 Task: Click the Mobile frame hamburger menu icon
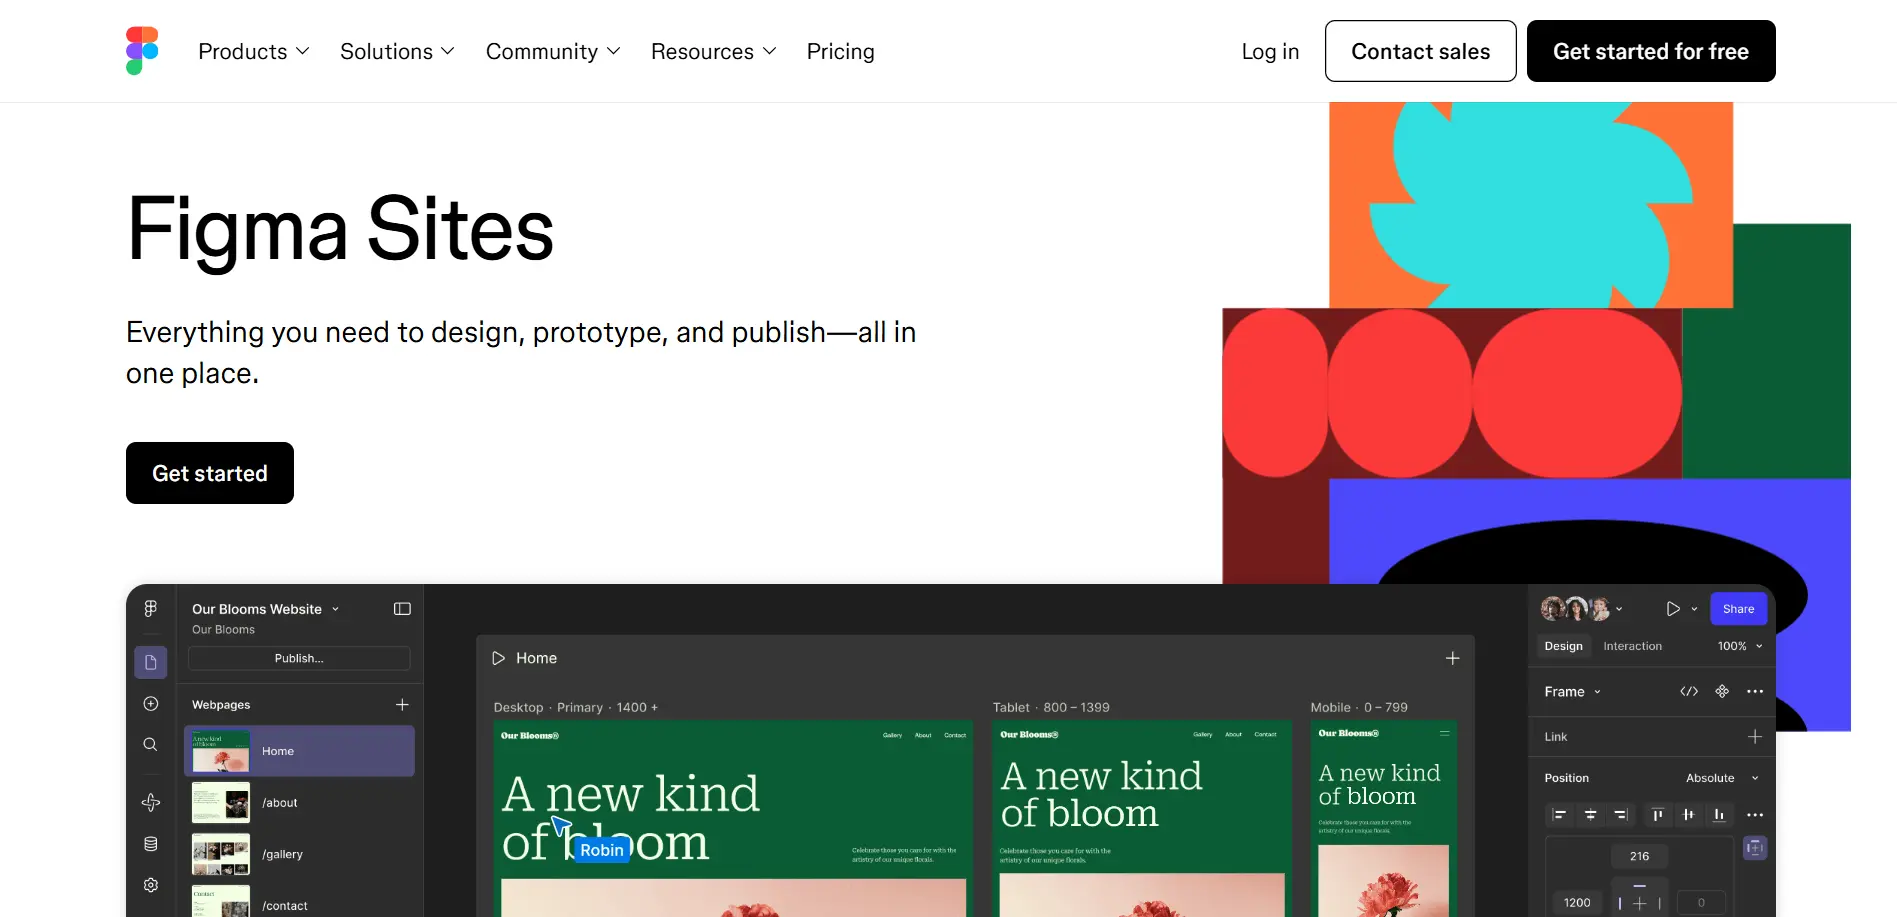pyautogui.click(x=1444, y=733)
